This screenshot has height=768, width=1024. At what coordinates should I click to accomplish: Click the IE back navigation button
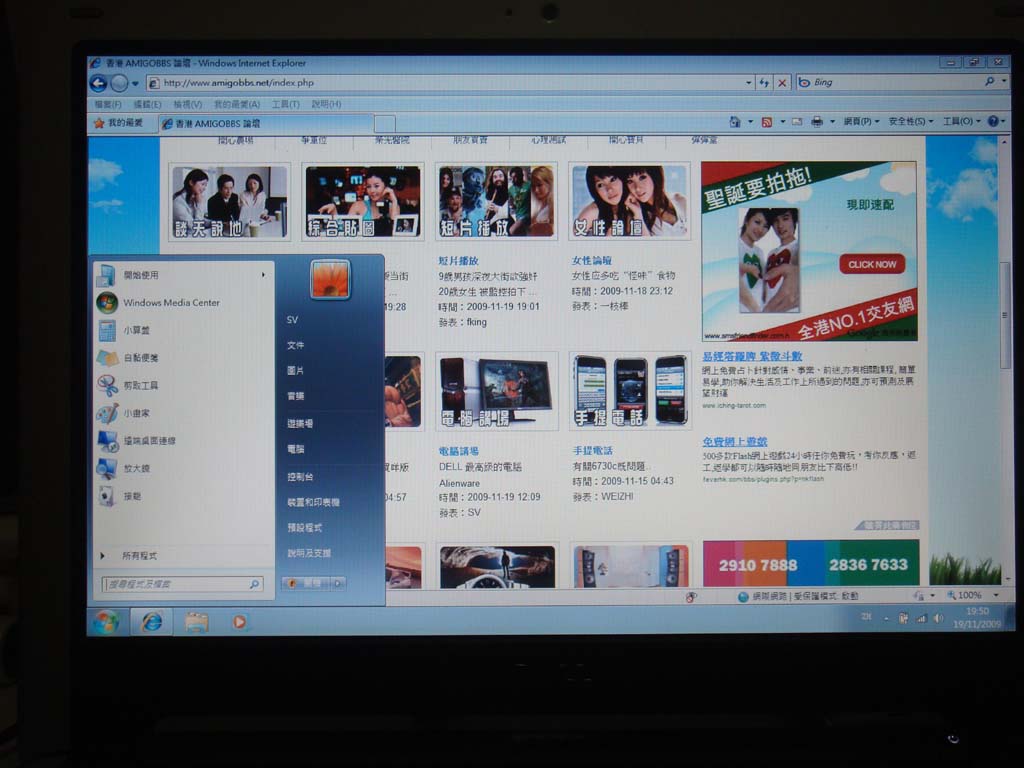[x=98, y=83]
